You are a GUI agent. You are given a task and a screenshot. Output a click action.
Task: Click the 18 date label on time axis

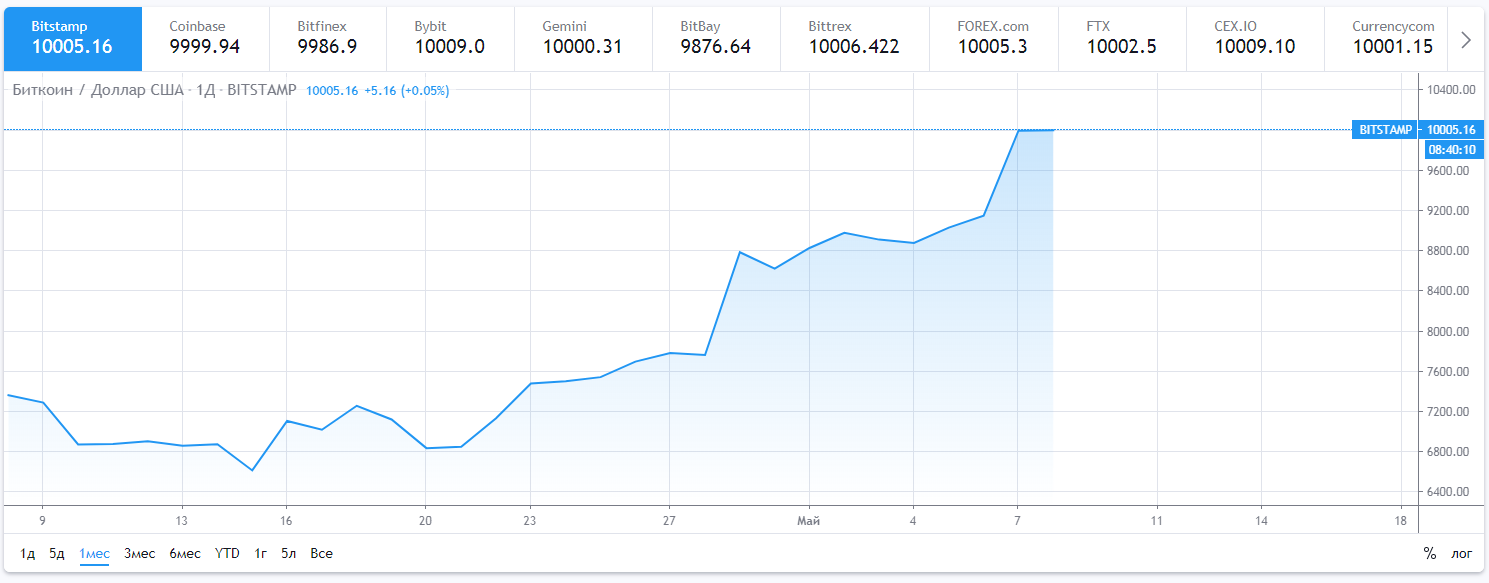[x=1400, y=521]
